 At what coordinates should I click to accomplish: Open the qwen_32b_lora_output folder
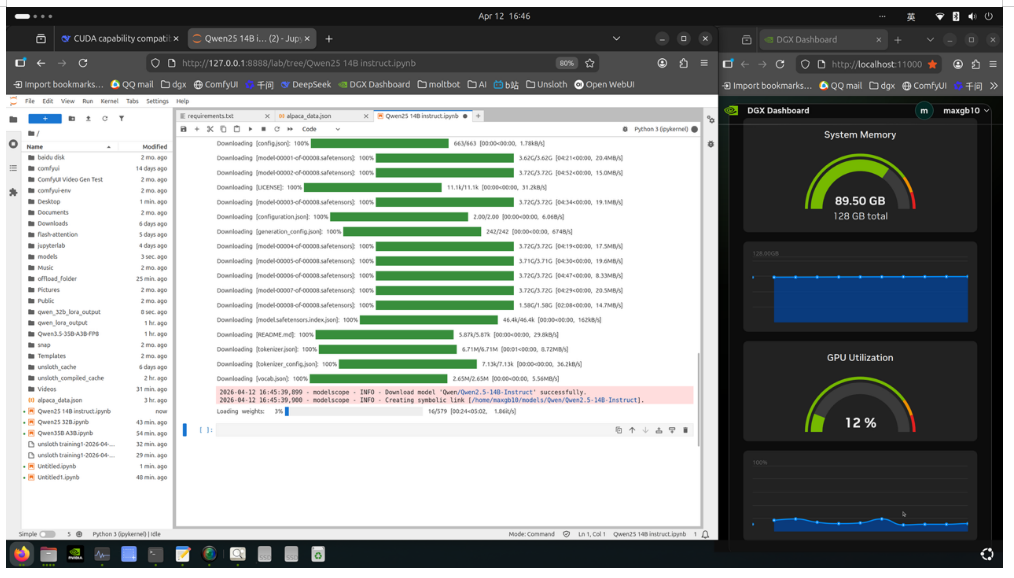[x=69, y=312]
